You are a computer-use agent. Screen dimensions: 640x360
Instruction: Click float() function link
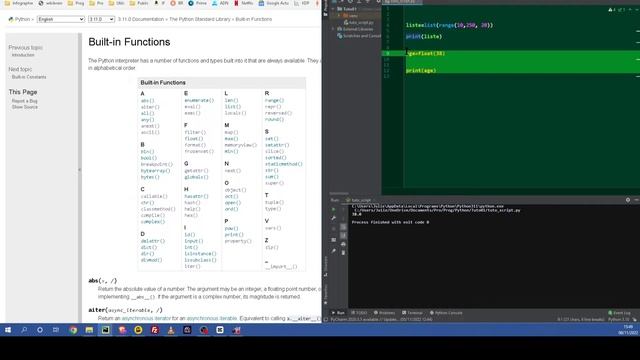(x=193, y=139)
